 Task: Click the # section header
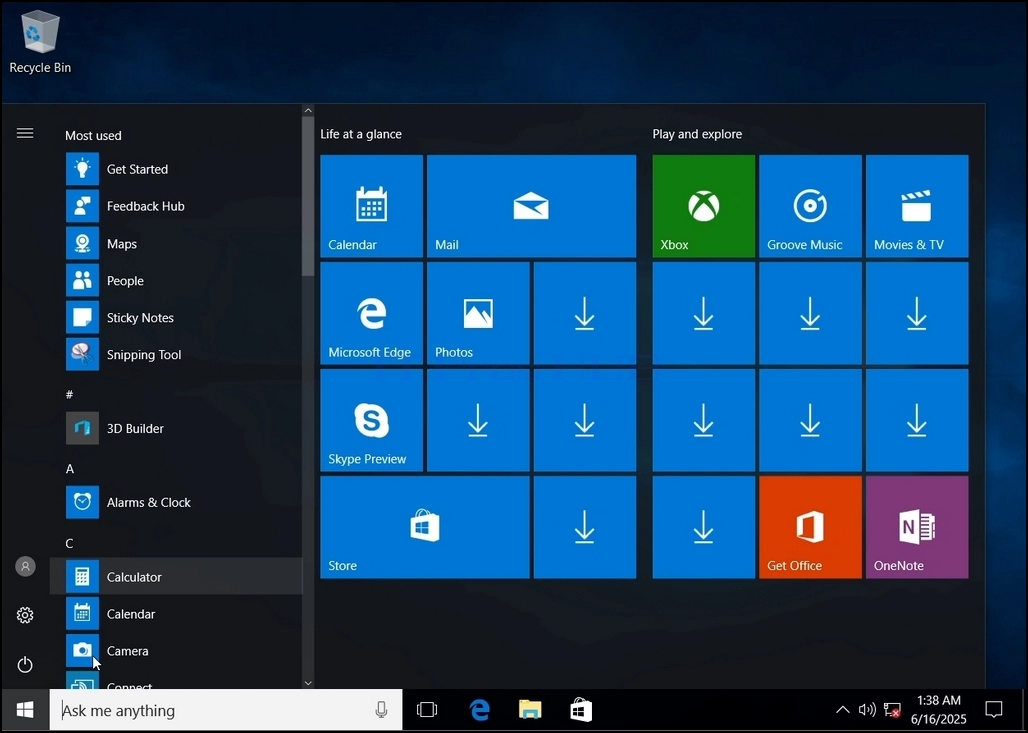69,395
